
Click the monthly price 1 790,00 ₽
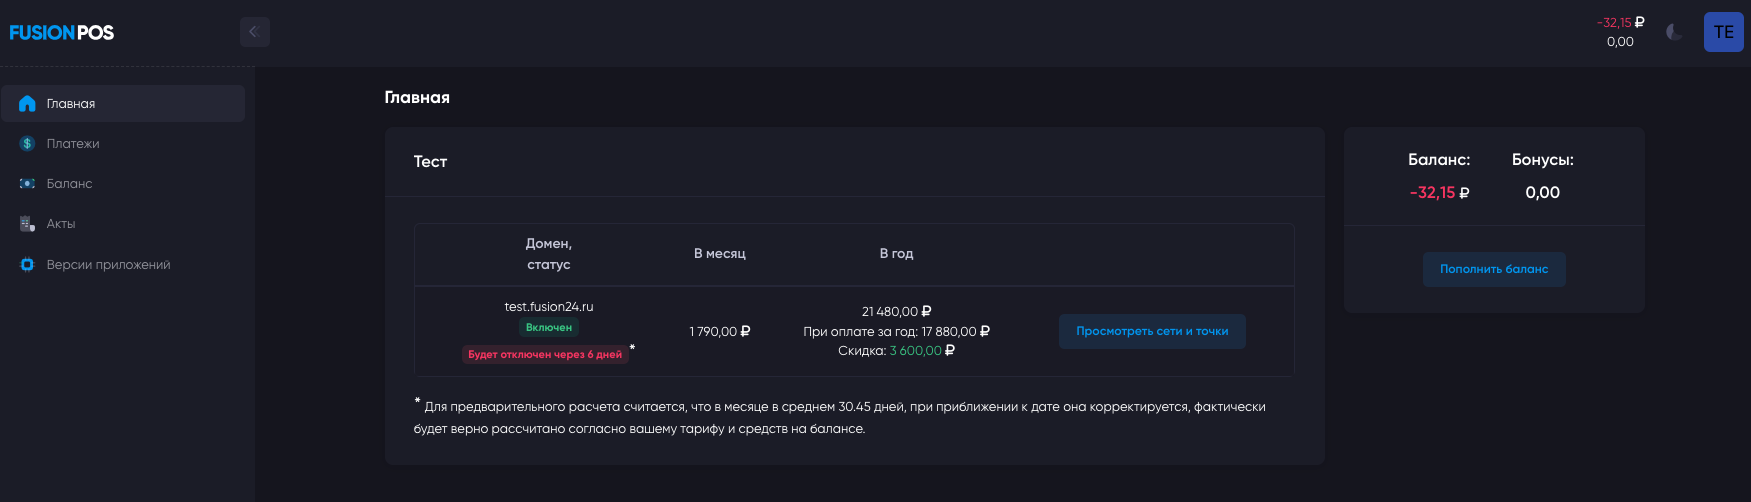tap(720, 331)
